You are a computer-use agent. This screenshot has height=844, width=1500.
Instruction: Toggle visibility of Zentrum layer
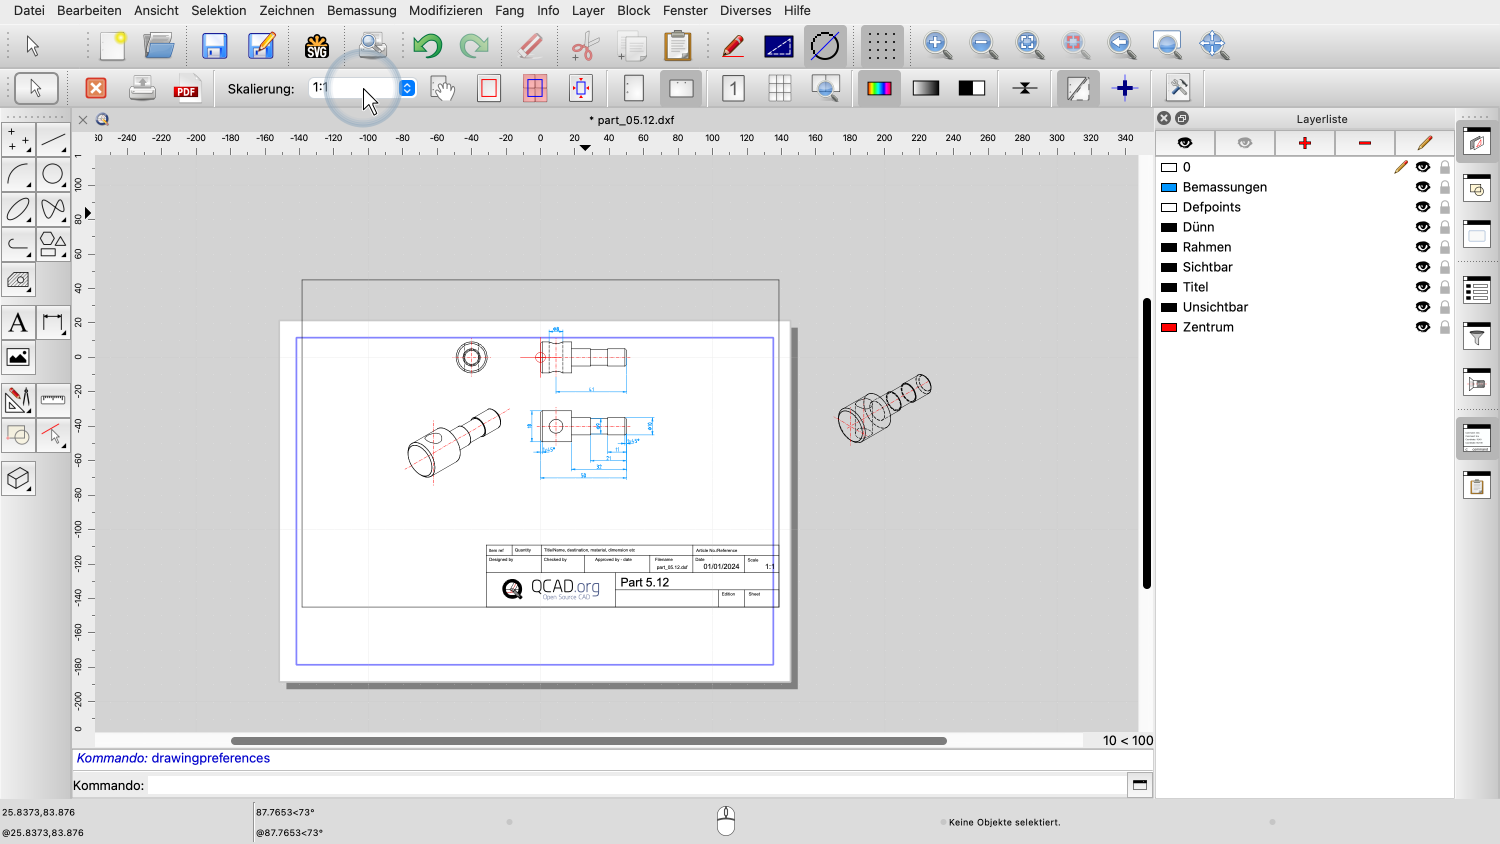coord(1422,327)
